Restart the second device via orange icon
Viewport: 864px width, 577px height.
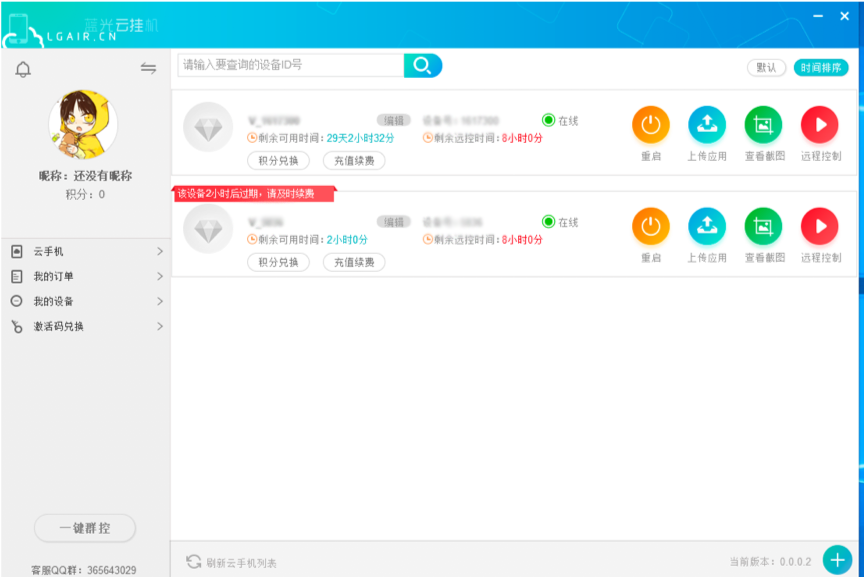[x=651, y=227]
